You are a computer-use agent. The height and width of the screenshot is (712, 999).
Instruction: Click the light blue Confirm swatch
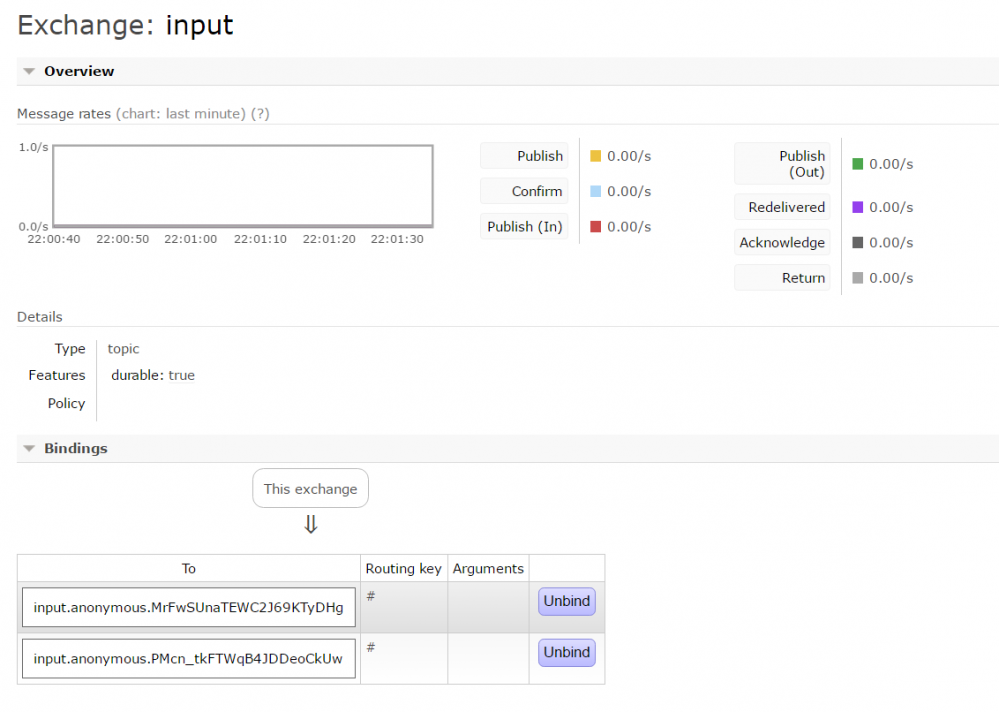point(596,191)
